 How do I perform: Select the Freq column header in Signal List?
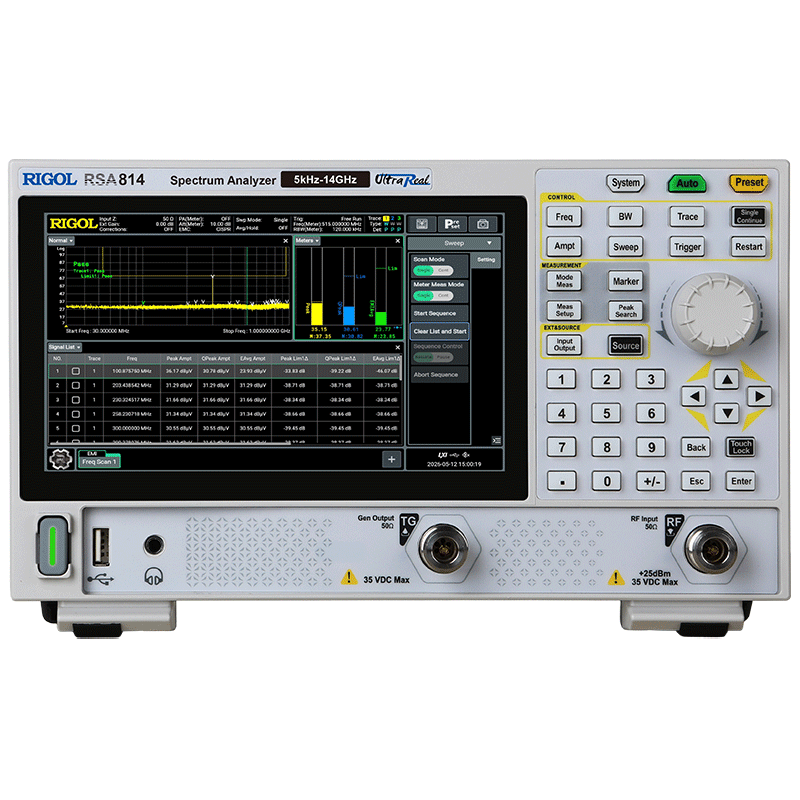point(132,358)
